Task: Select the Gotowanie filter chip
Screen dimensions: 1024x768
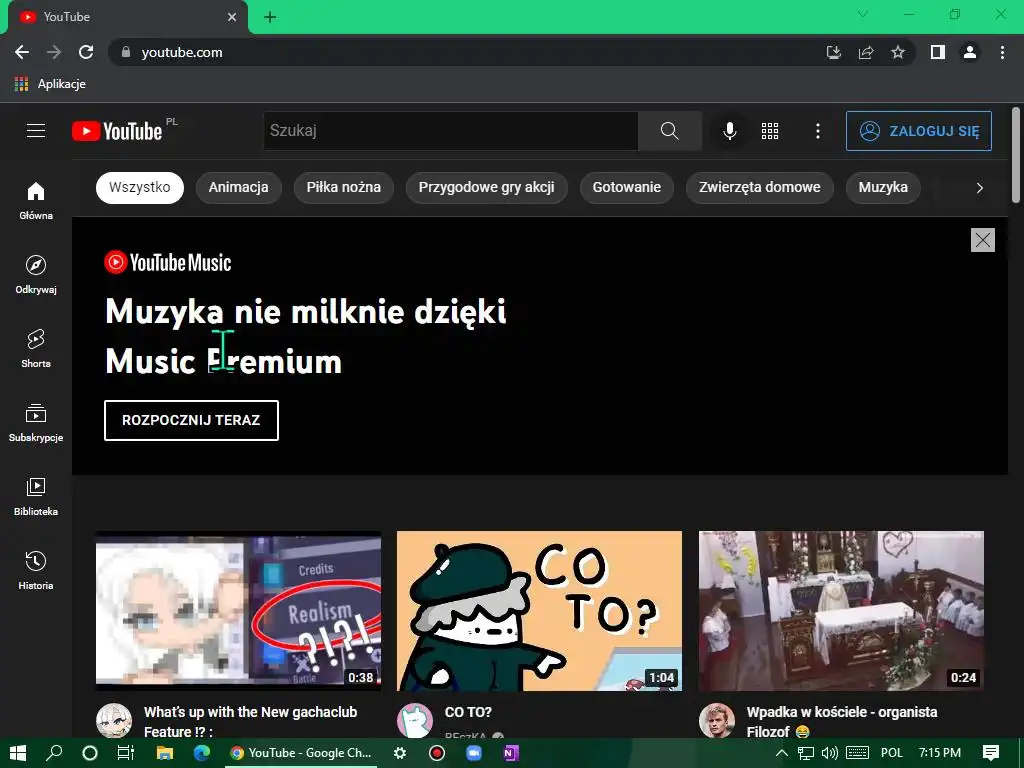Action: pyautogui.click(x=626, y=187)
